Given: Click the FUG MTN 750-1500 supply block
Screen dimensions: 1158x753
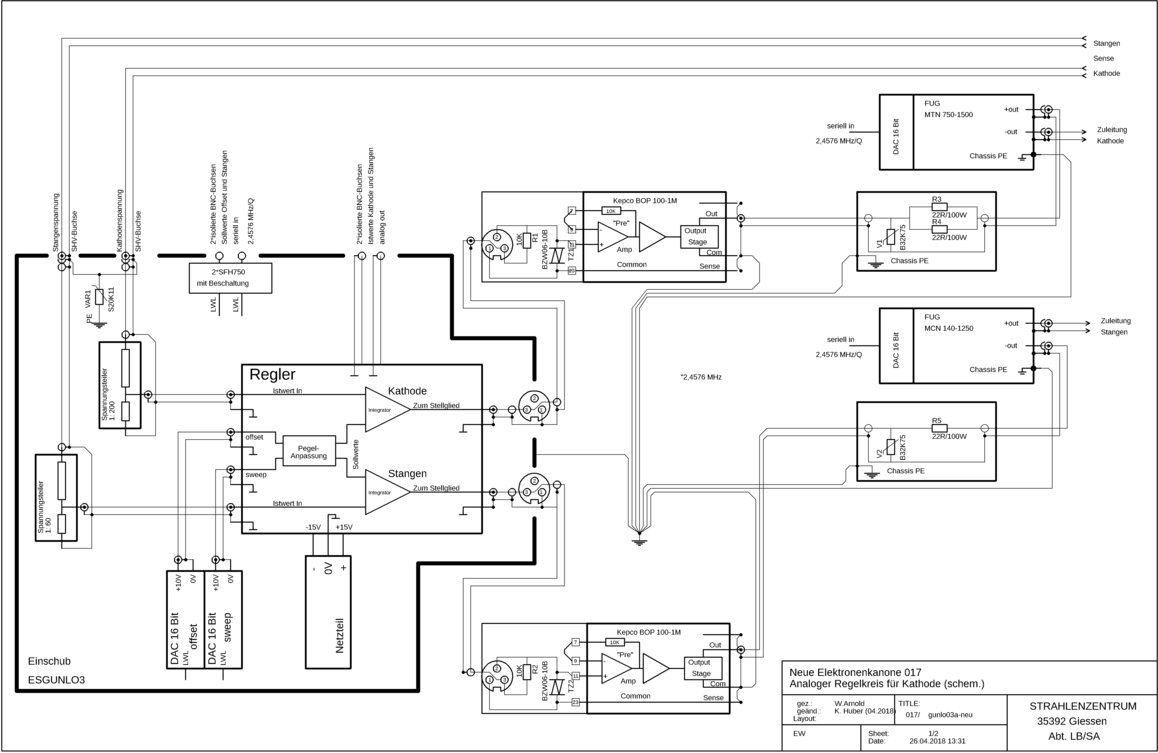Looking at the screenshot, I should (956, 132).
